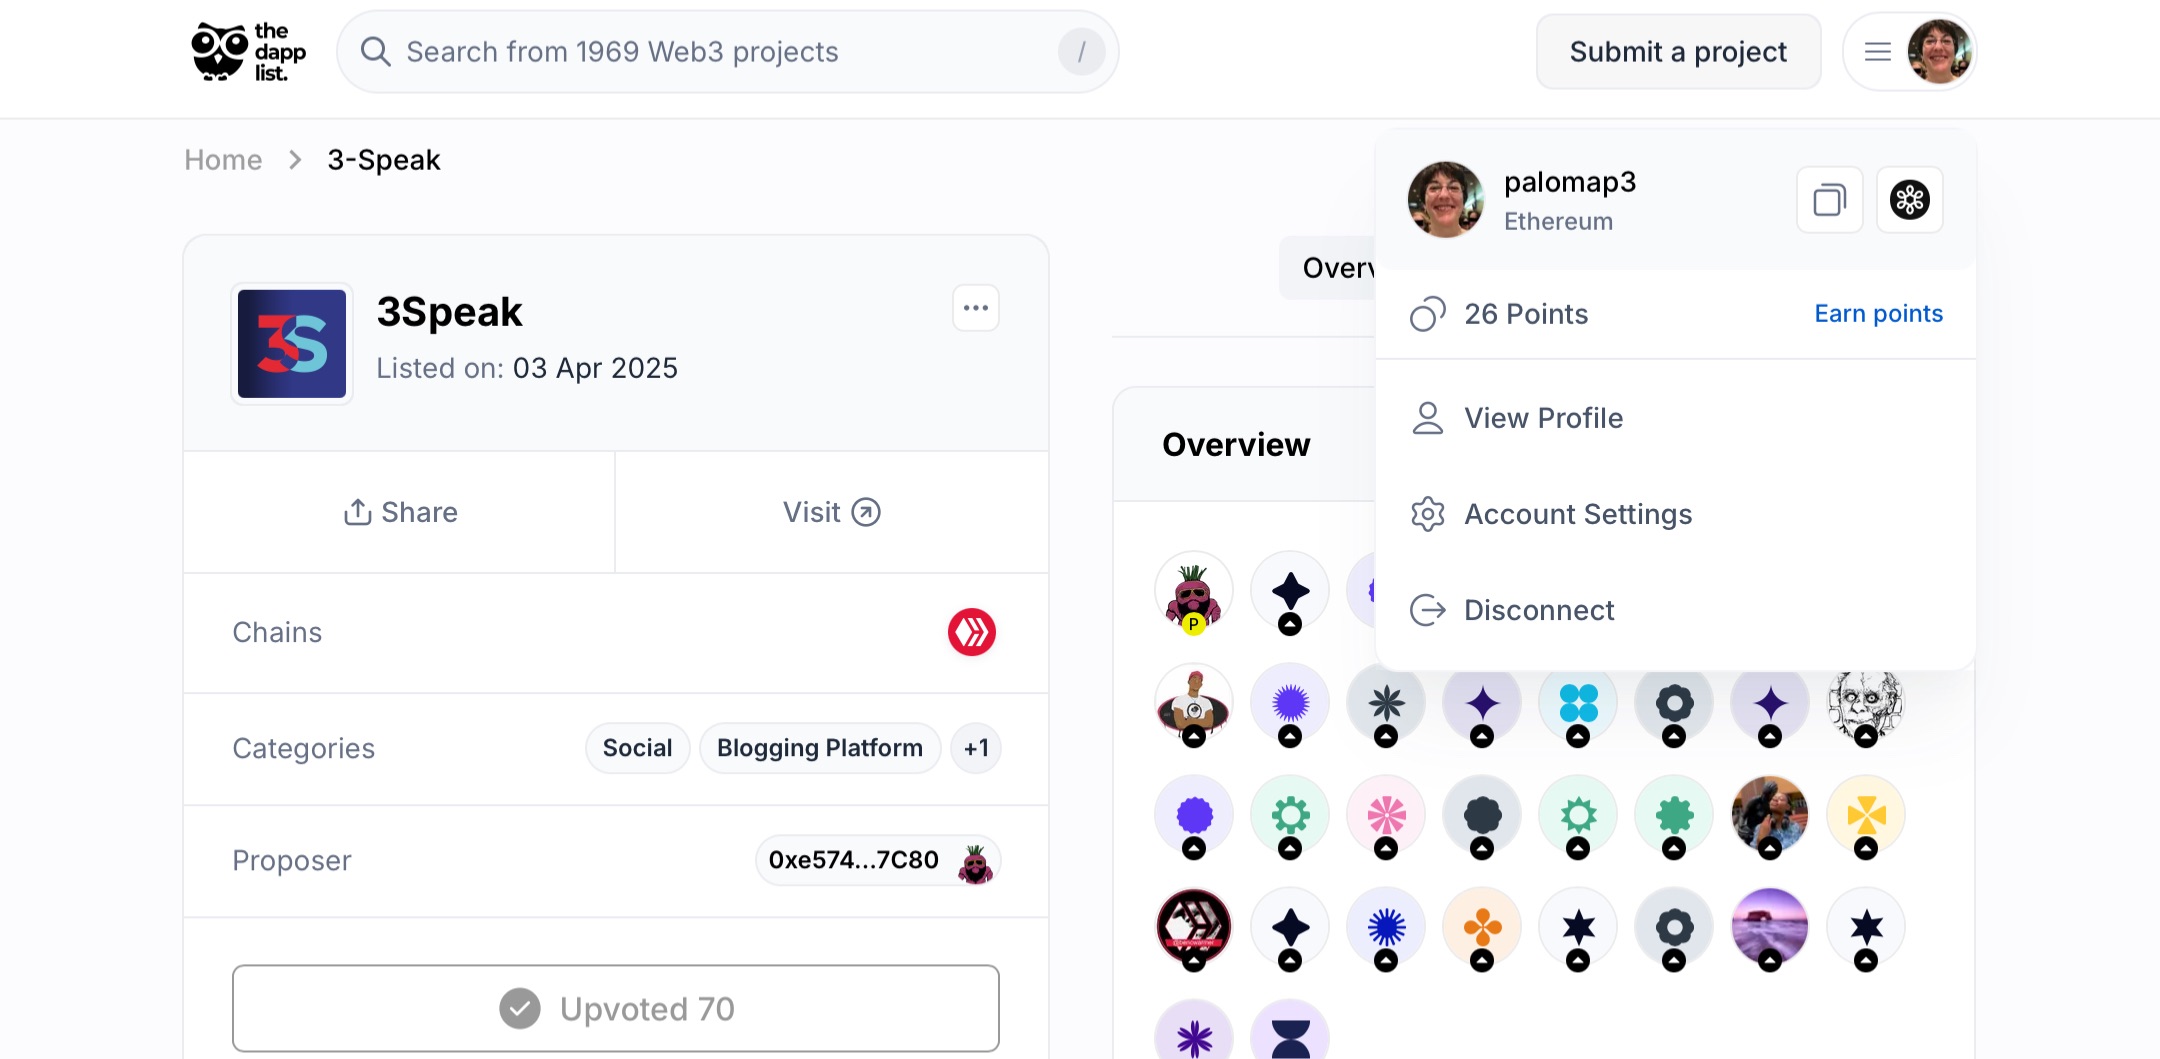This screenshot has width=2160, height=1059.
Task: Expand the +1 more categories badge
Action: (976, 748)
